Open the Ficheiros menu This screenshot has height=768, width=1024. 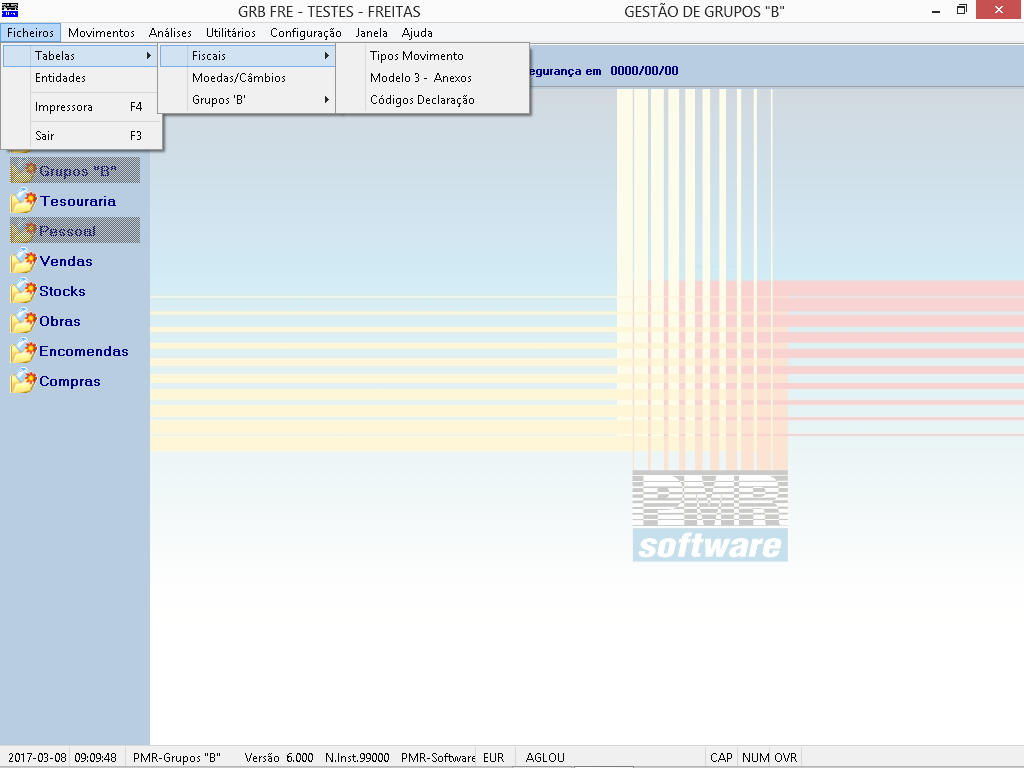31,33
